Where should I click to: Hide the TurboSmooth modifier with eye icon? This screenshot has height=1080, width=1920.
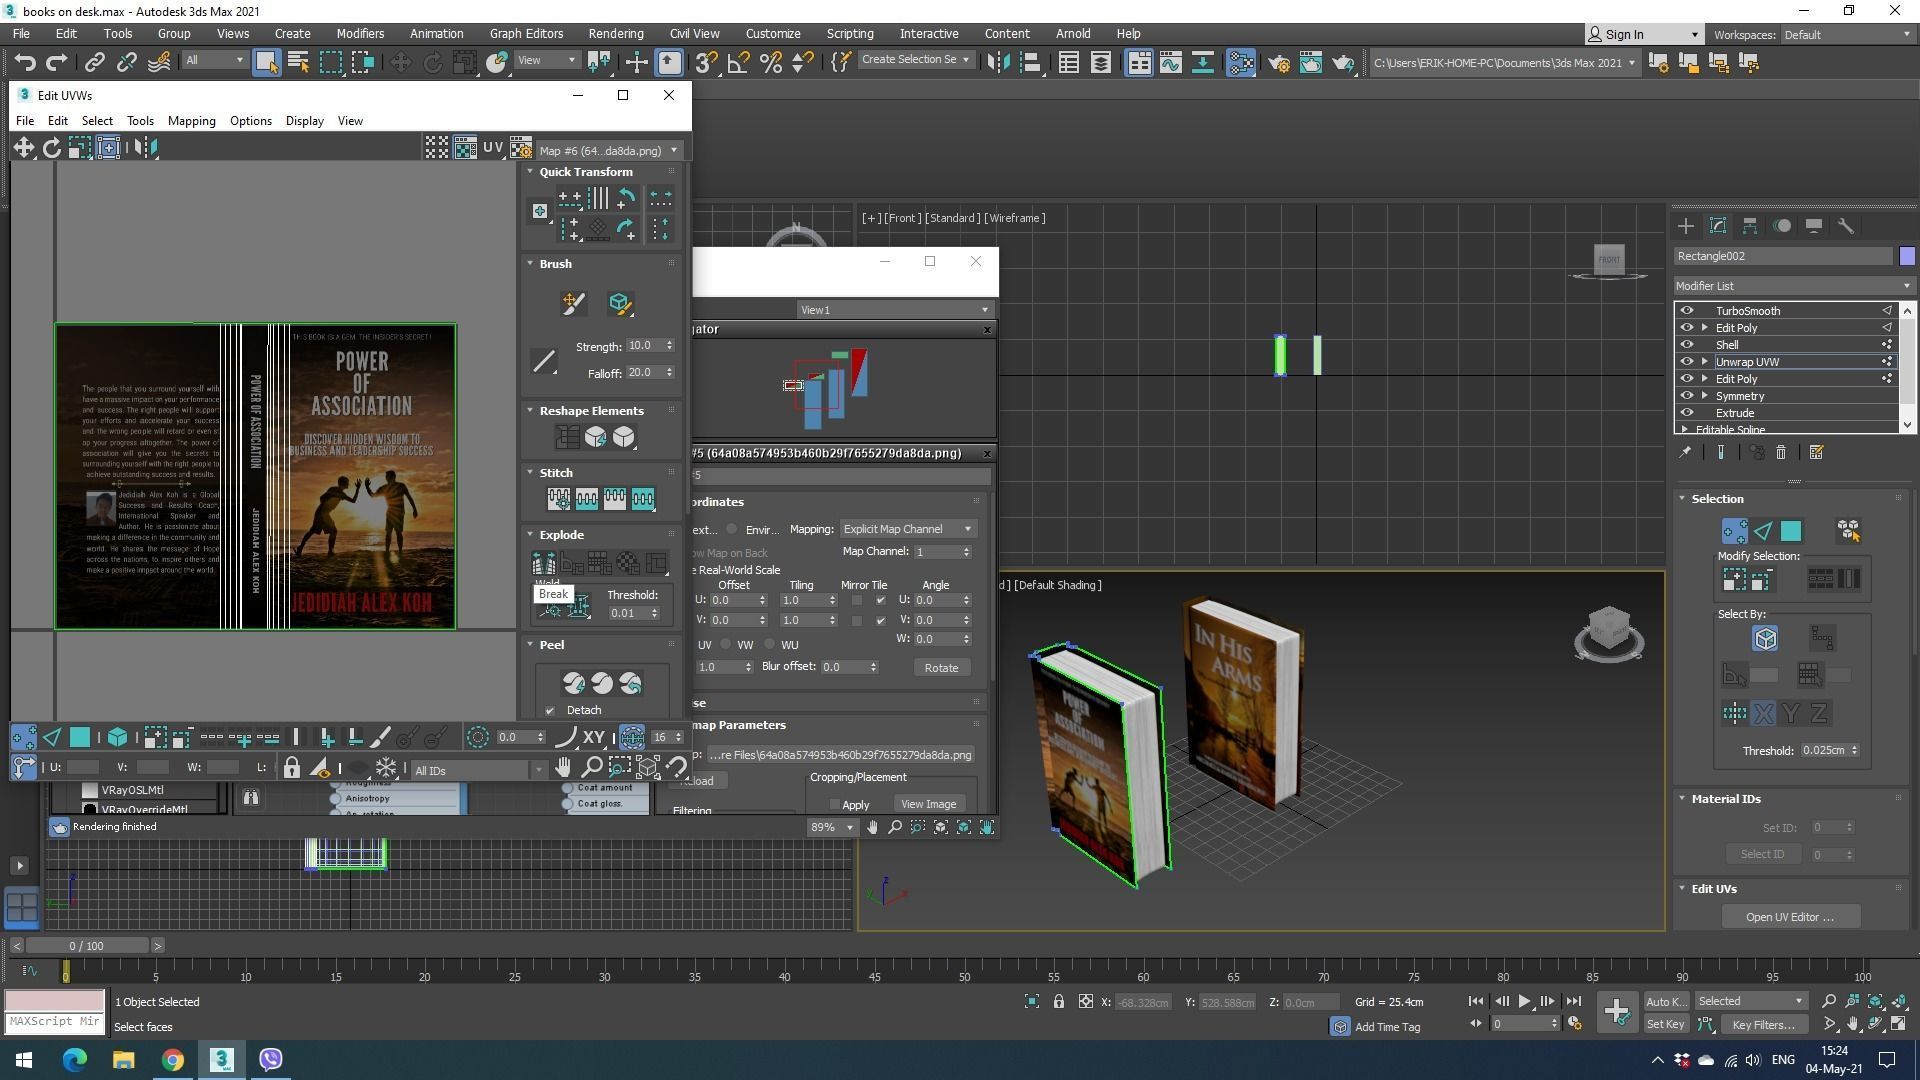click(x=1687, y=311)
